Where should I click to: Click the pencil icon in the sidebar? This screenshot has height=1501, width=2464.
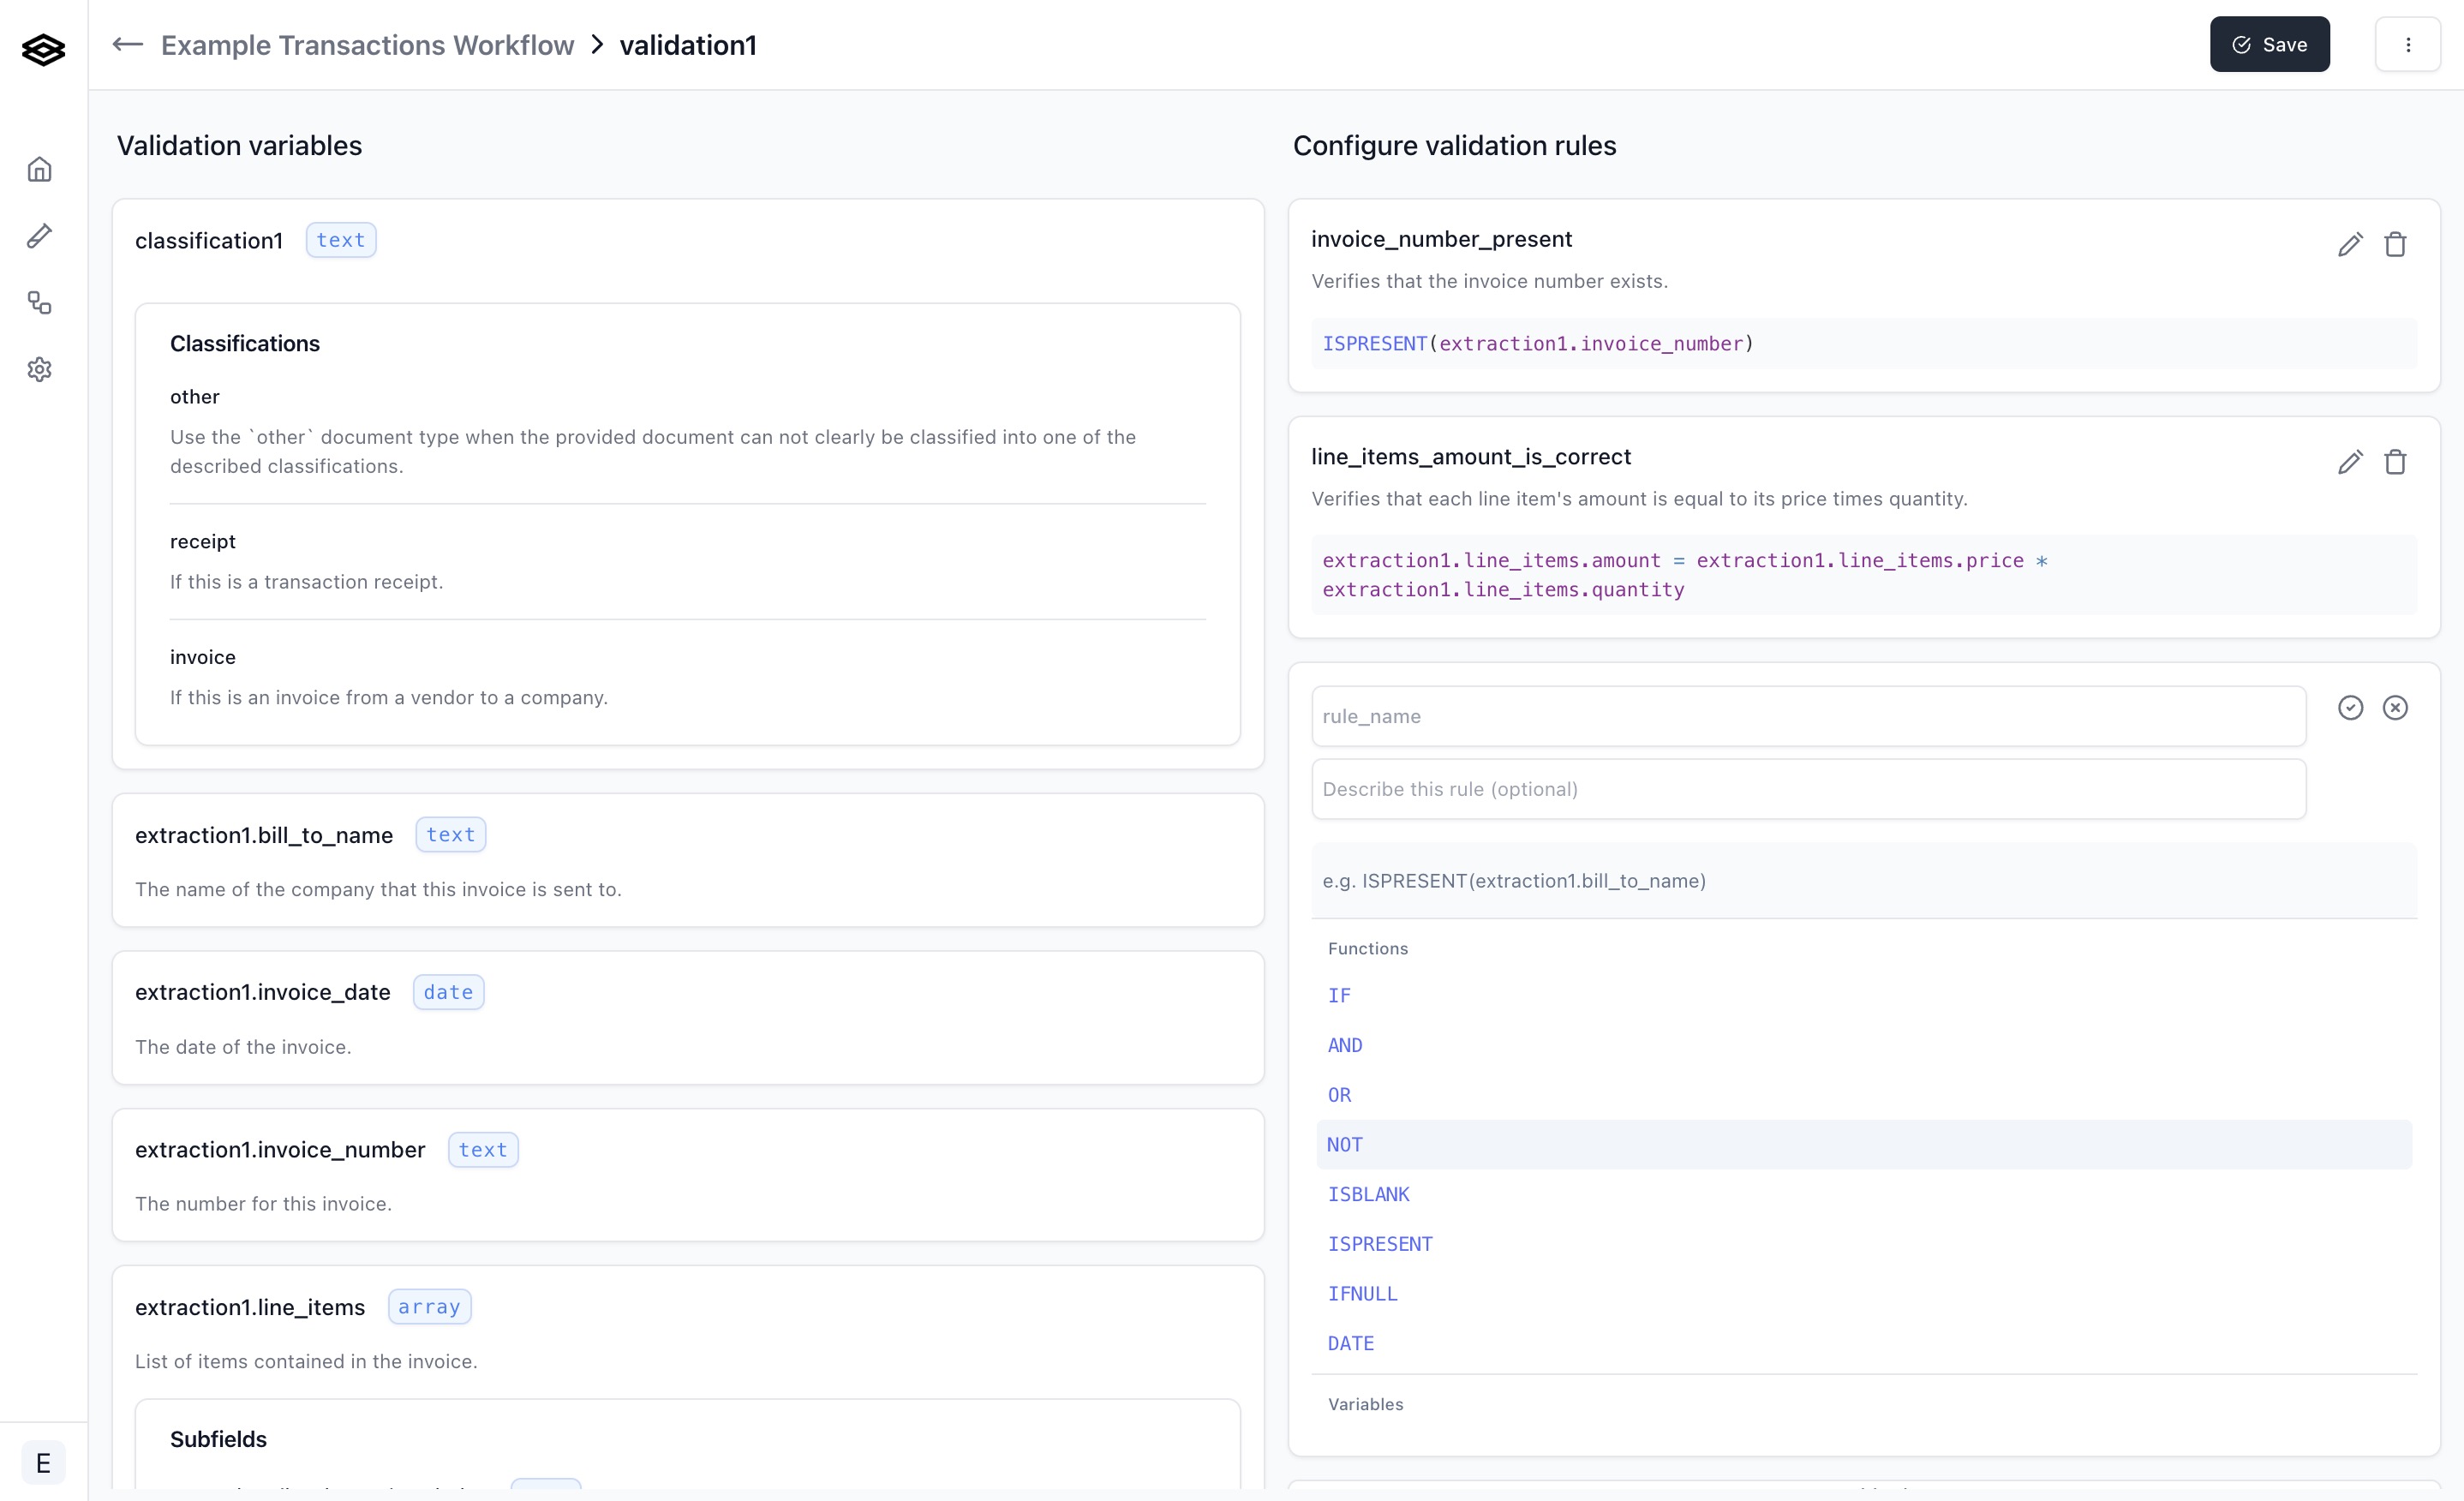(39, 236)
